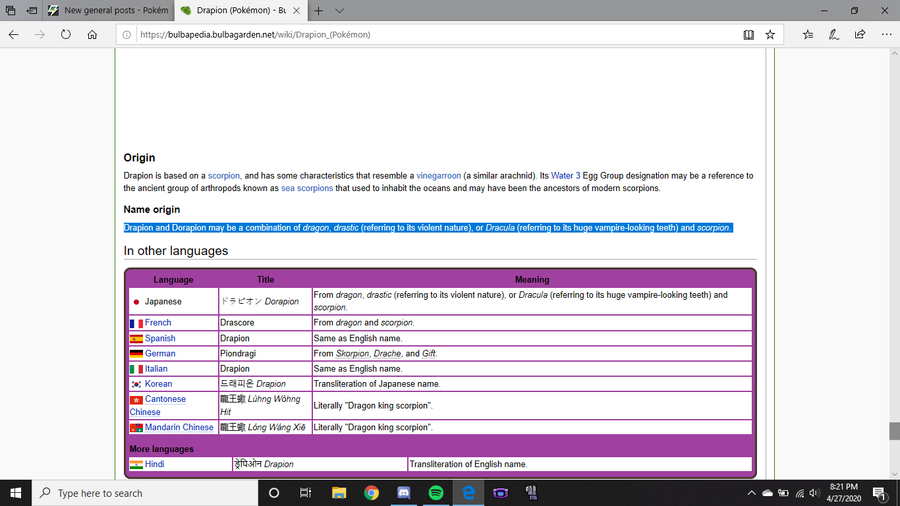Click the scrollbar up arrow
This screenshot has width=900, height=506.
[x=894, y=53]
